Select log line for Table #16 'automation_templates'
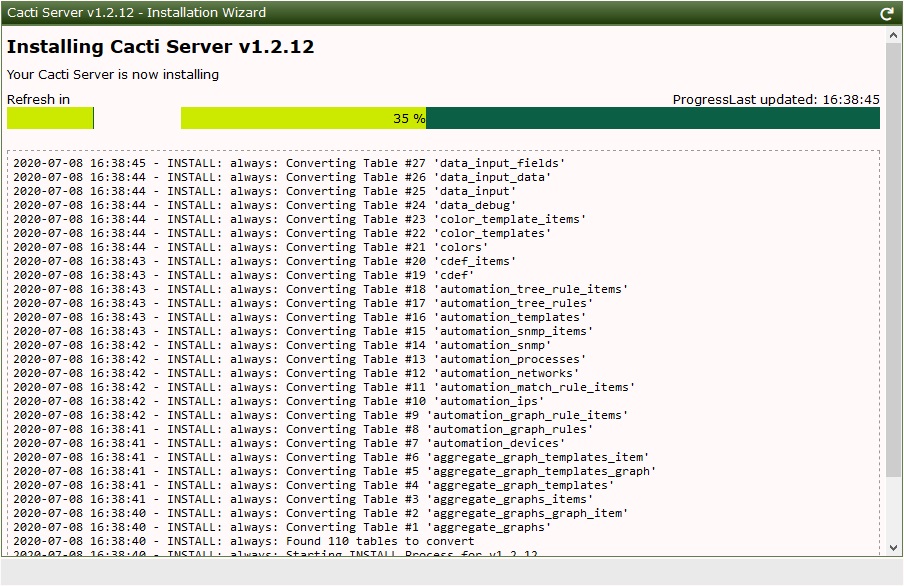The width and height of the screenshot is (904, 586). click(299, 317)
